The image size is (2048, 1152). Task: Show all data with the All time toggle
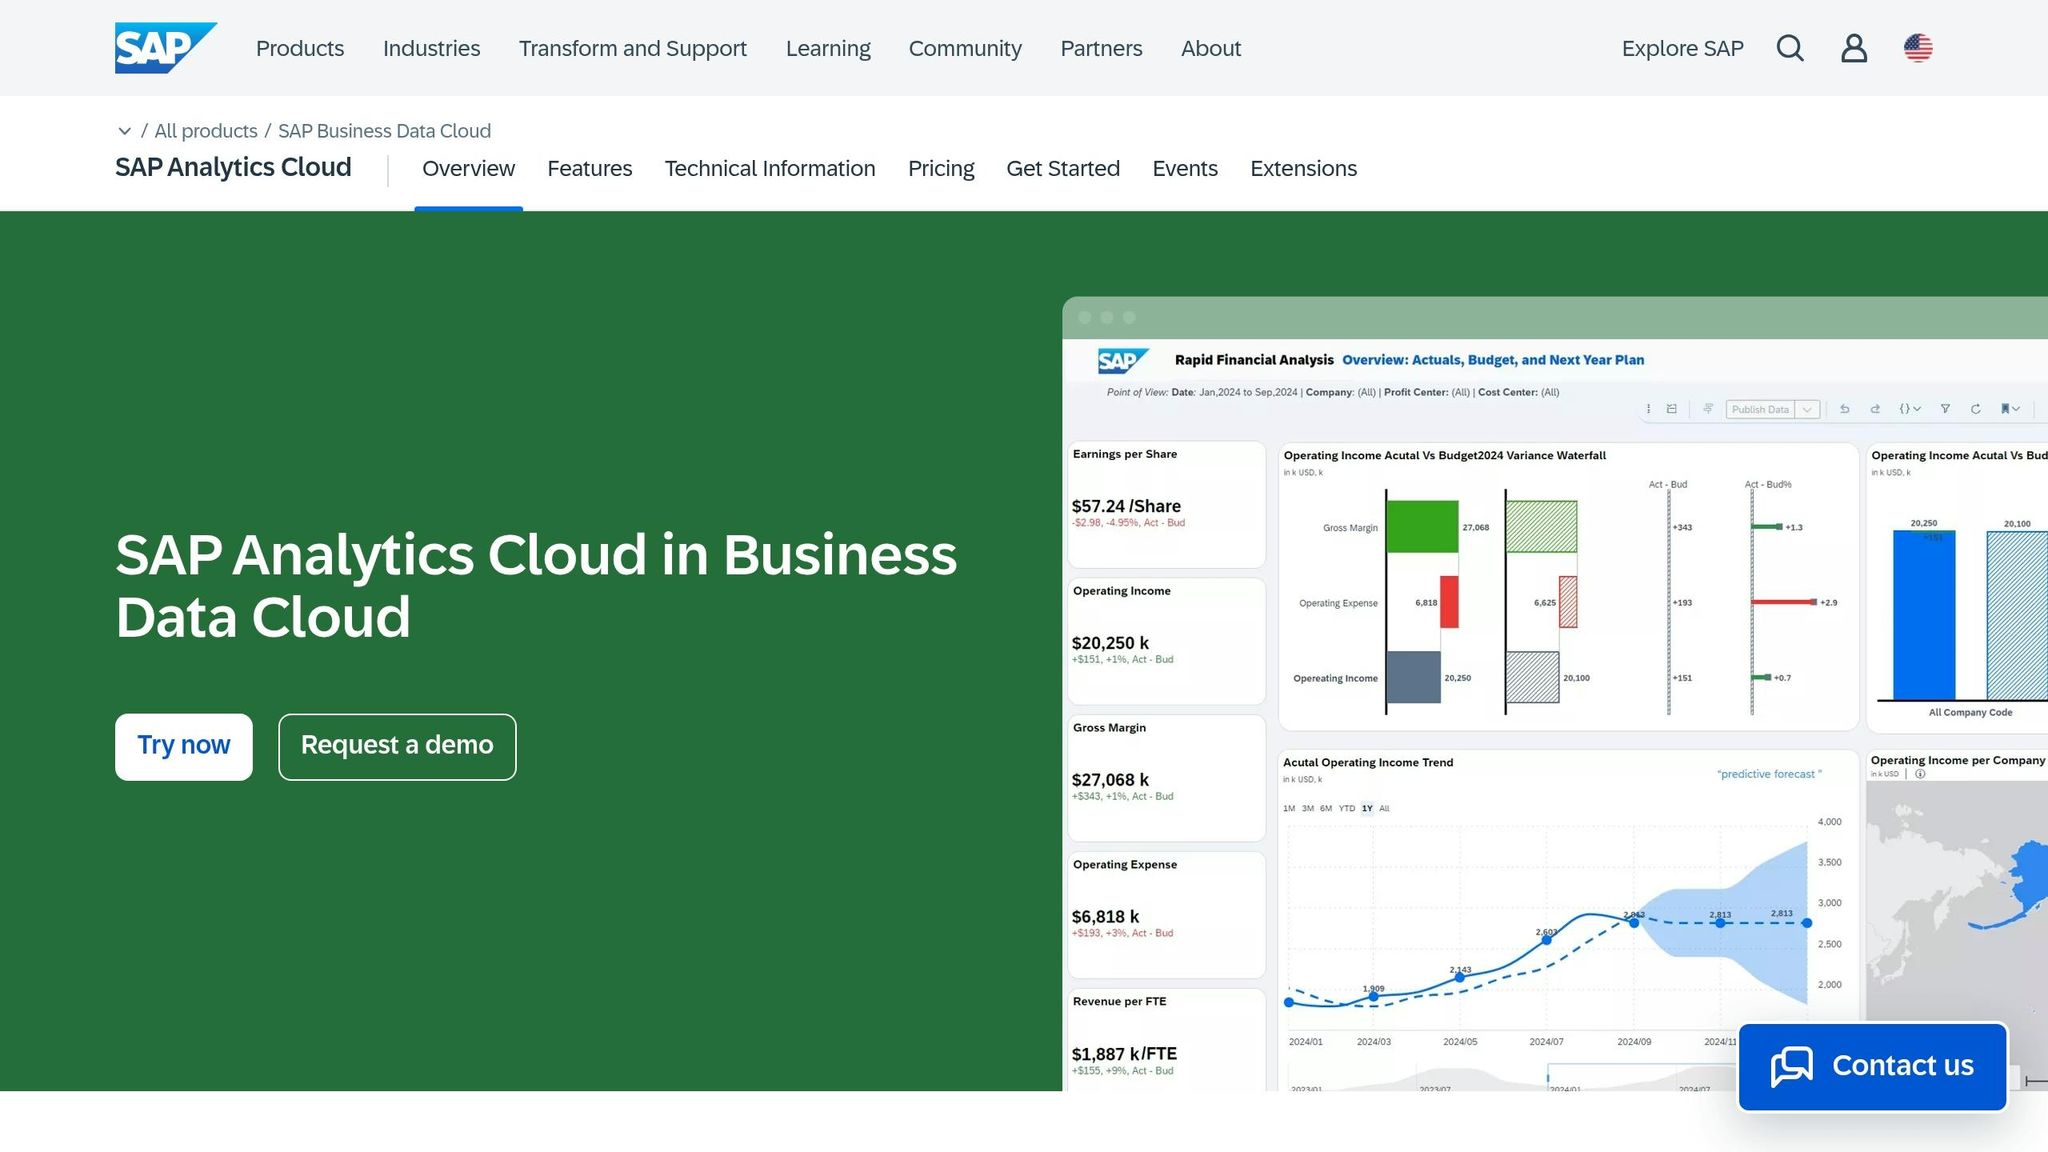pyautogui.click(x=1384, y=808)
